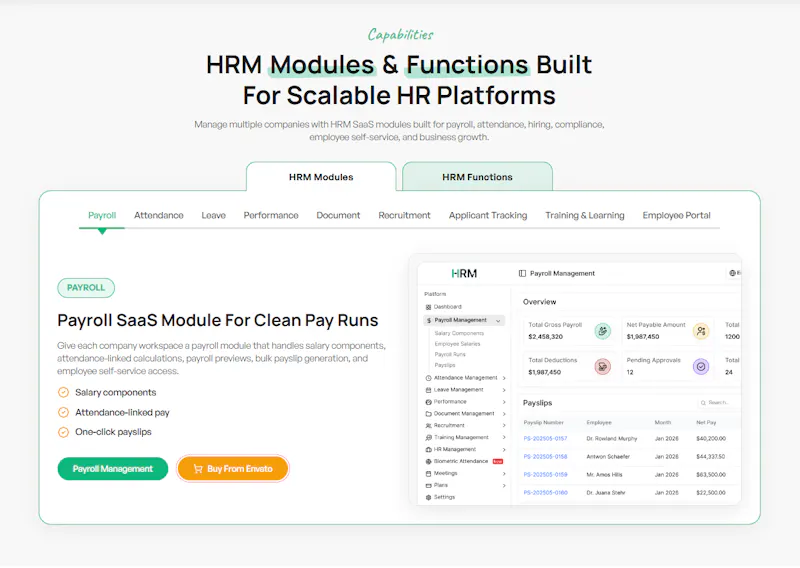Viewport: 800px width, 568px height.
Task: Click the green Payroll Management button
Action: click(113, 469)
